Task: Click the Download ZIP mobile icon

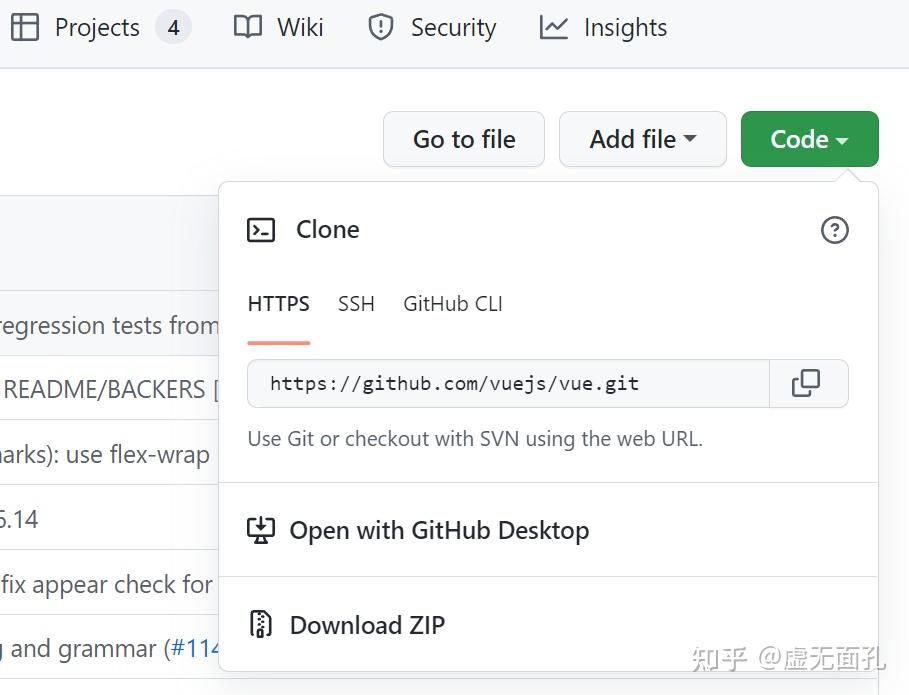Action: tap(260, 624)
